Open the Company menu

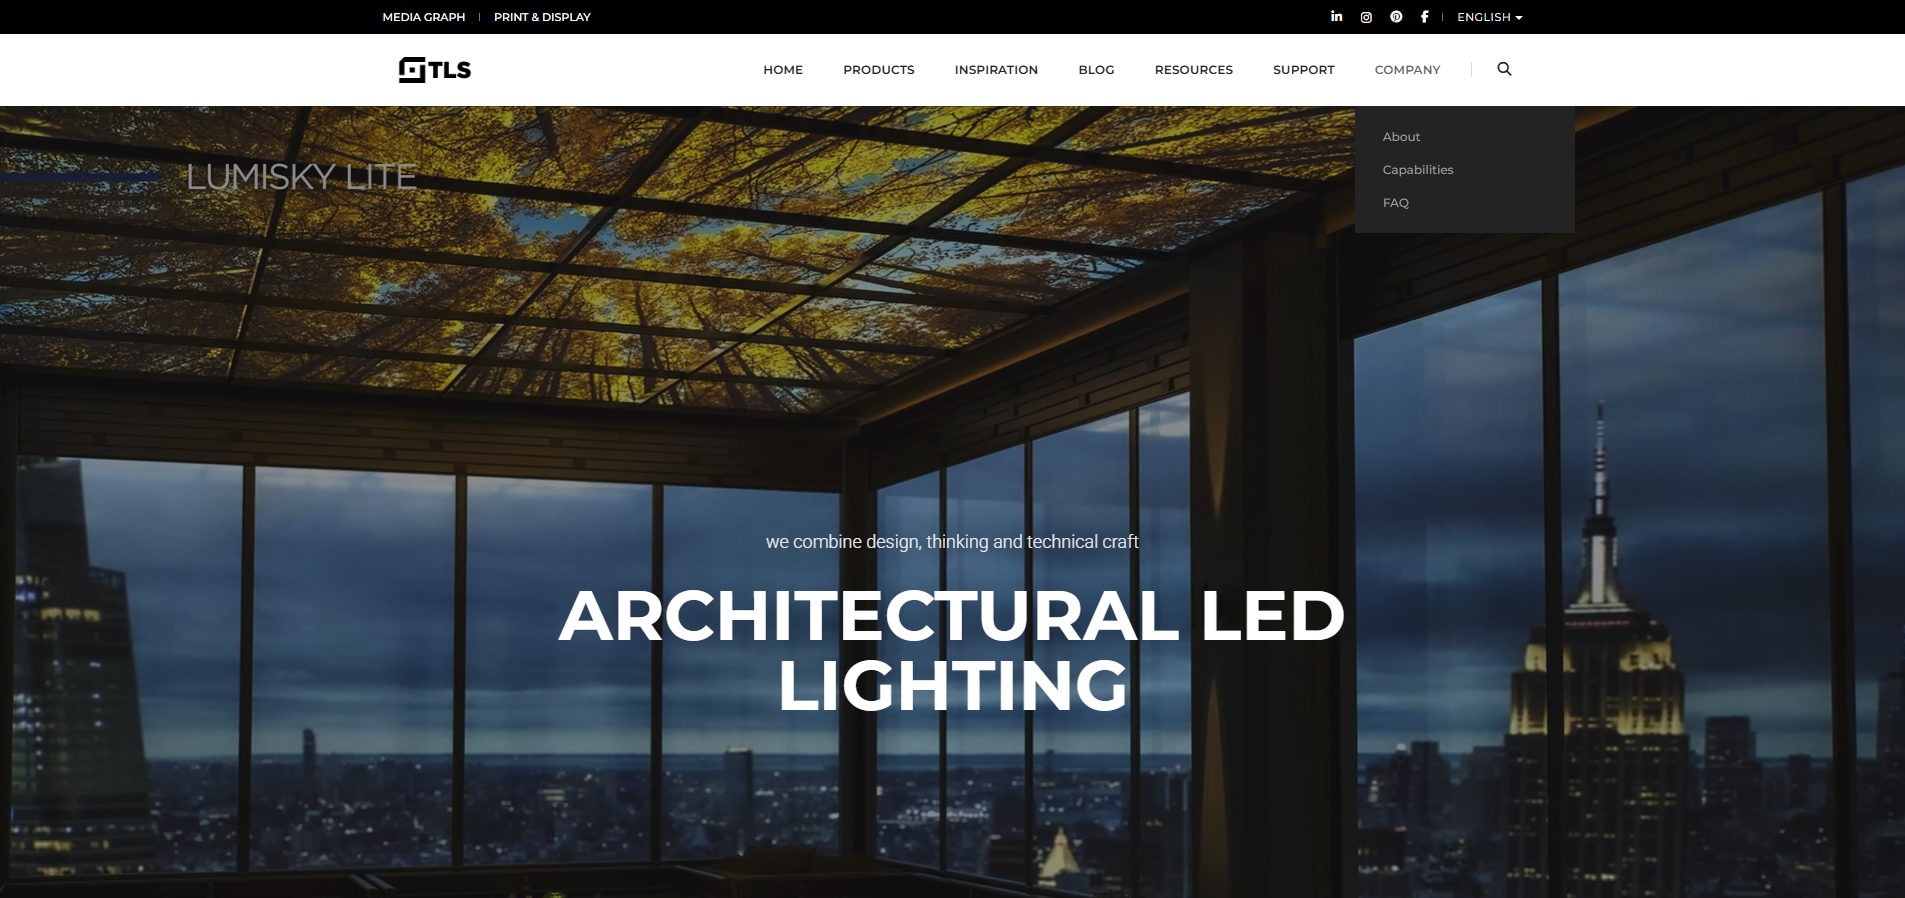click(x=1407, y=70)
